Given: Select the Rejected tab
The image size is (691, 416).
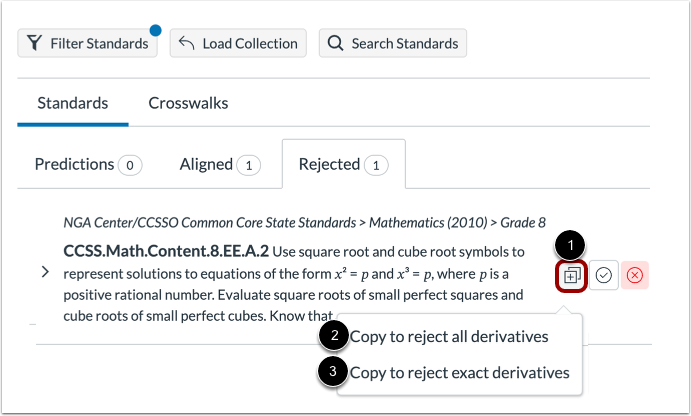Looking at the screenshot, I should coord(343,164).
